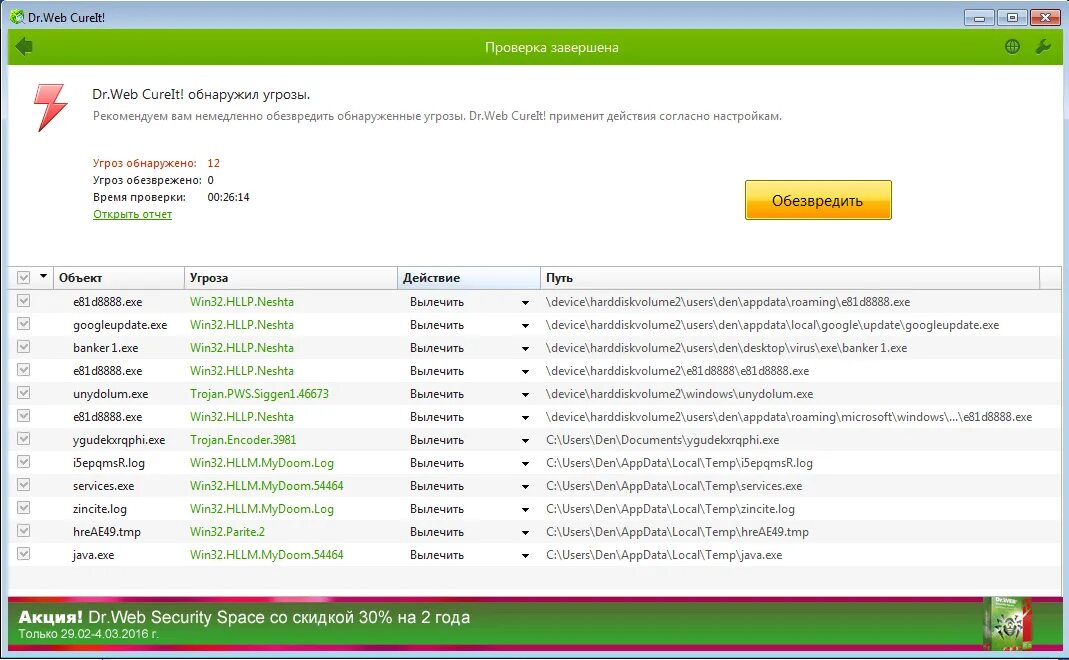Uncheck the ygudekxrqphi.exe row checkbox
The width and height of the screenshot is (1069, 660).
click(24, 439)
